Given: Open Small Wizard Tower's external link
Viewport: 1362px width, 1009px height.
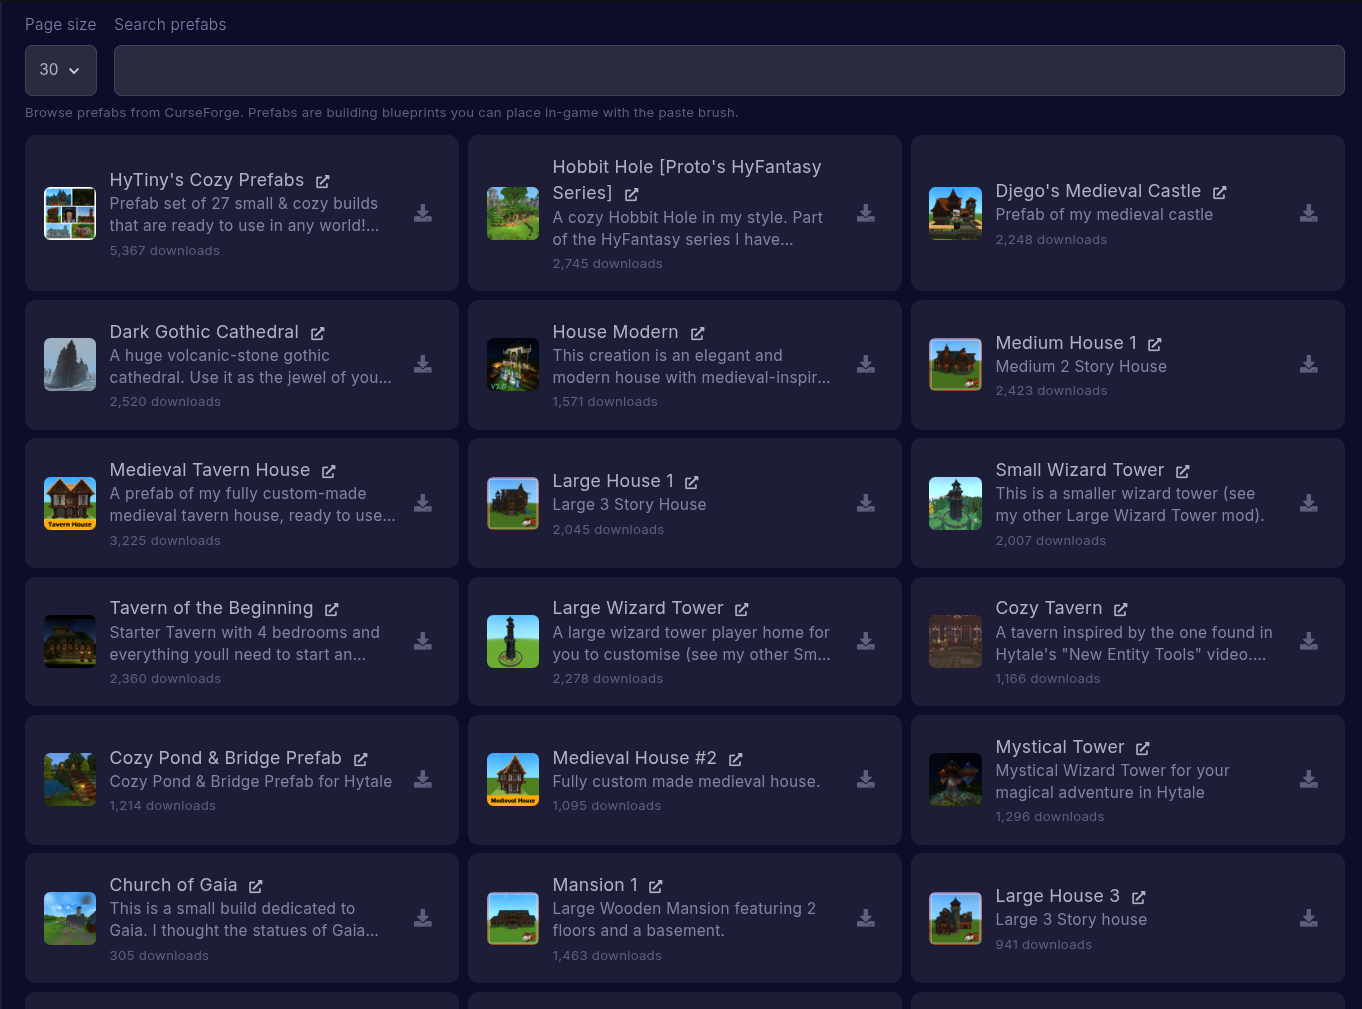Looking at the screenshot, I should tap(1183, 470).
